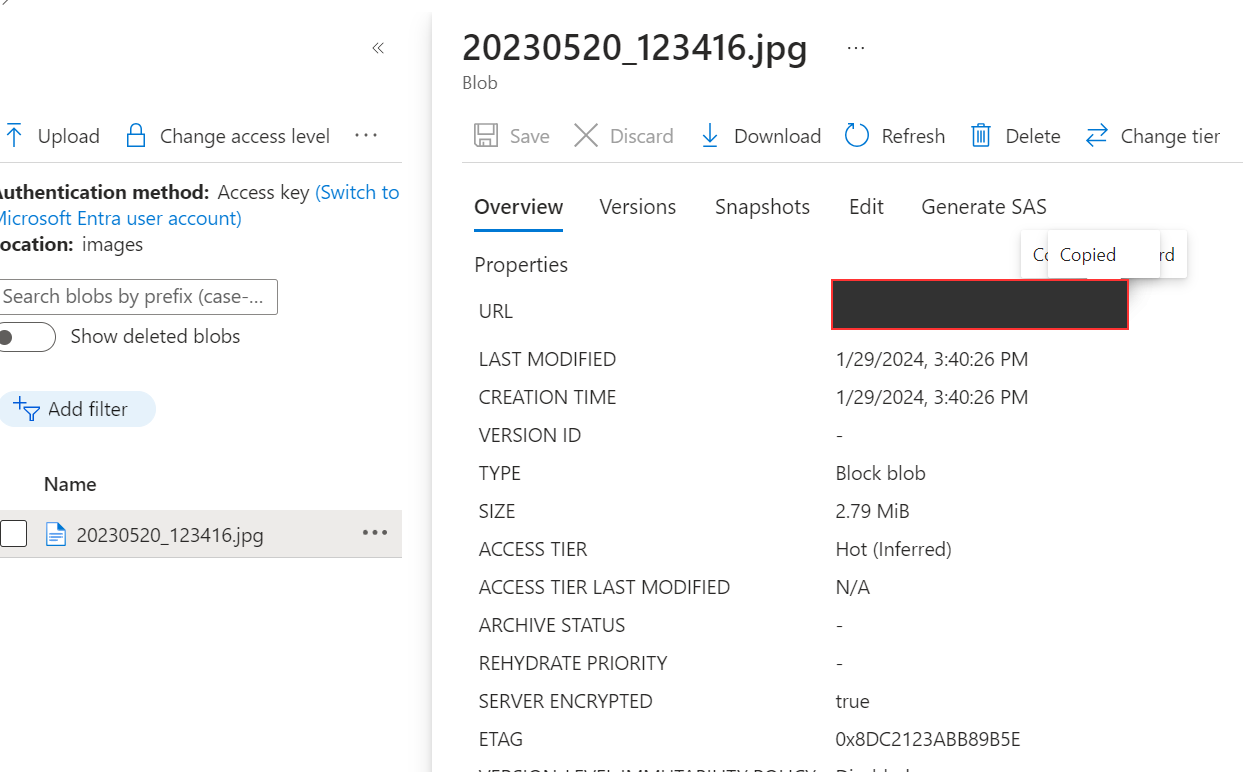Image resolution: width=1243 pixels, height=772 pixels.
Task: Select checkbox for 20230520_123416.jpg blob
Action: [14, 534]
